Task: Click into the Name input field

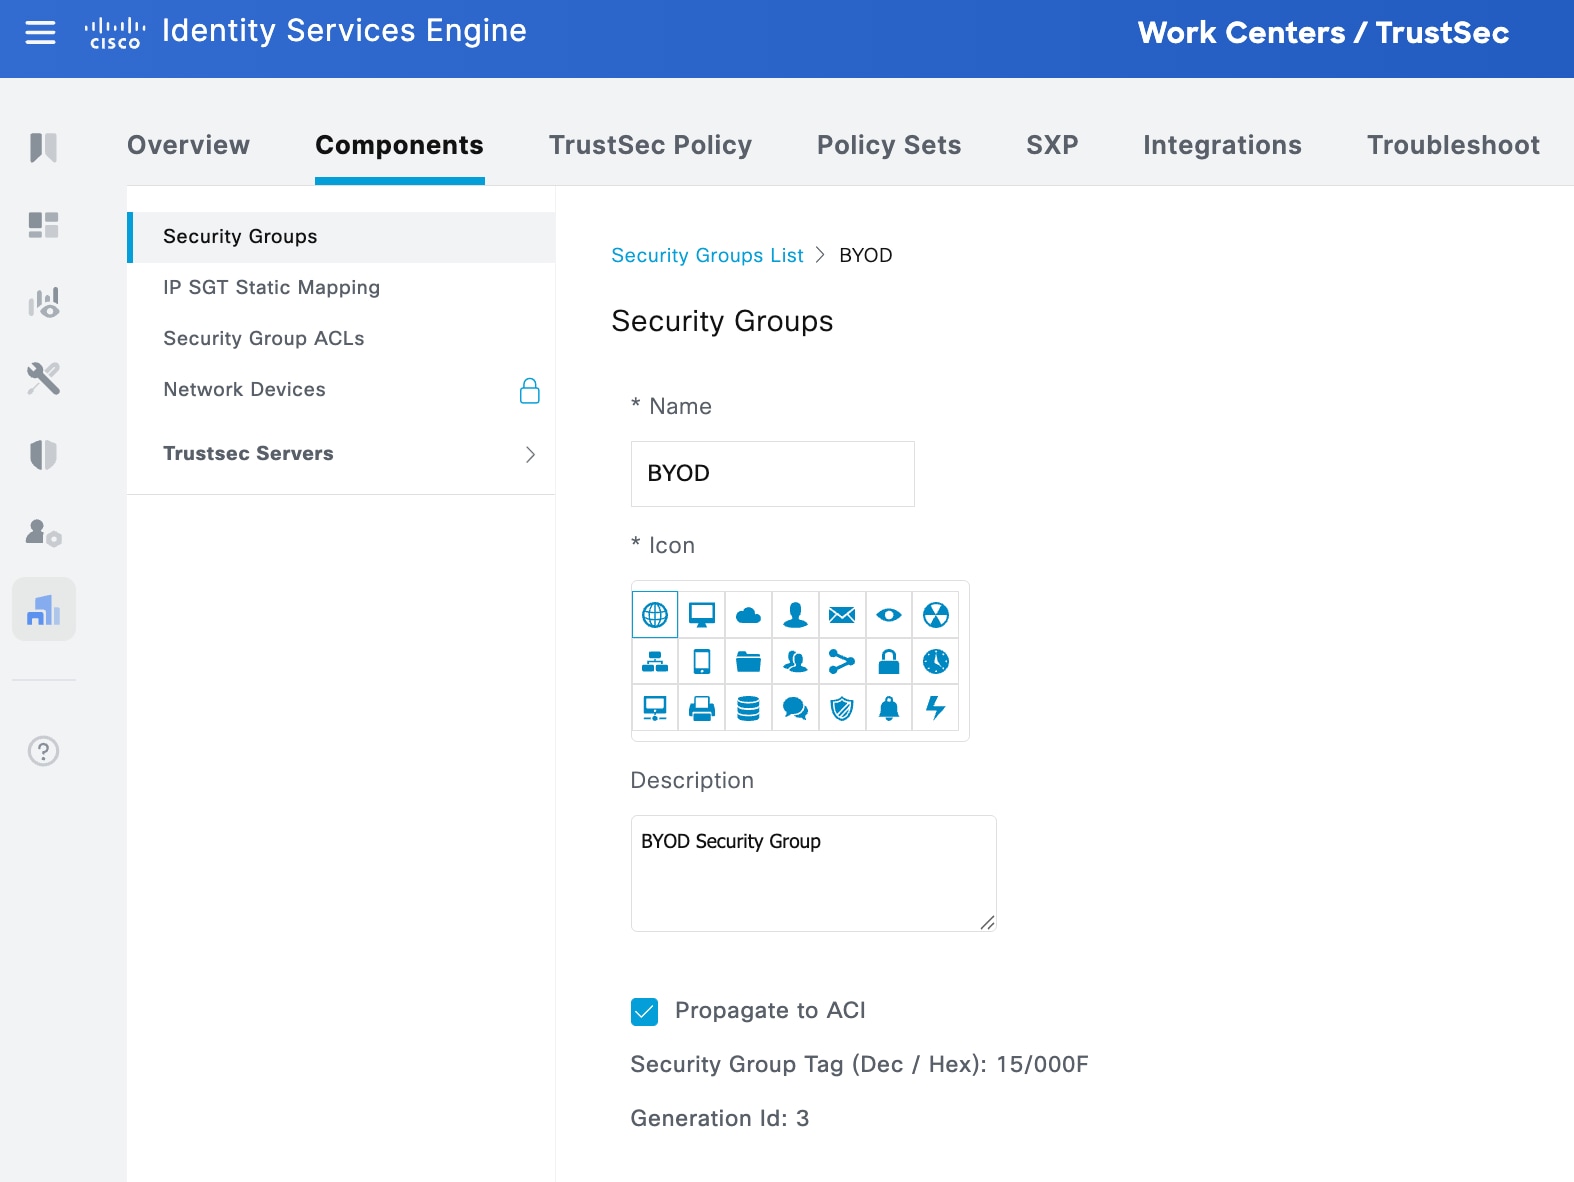Action: point(772,473)
